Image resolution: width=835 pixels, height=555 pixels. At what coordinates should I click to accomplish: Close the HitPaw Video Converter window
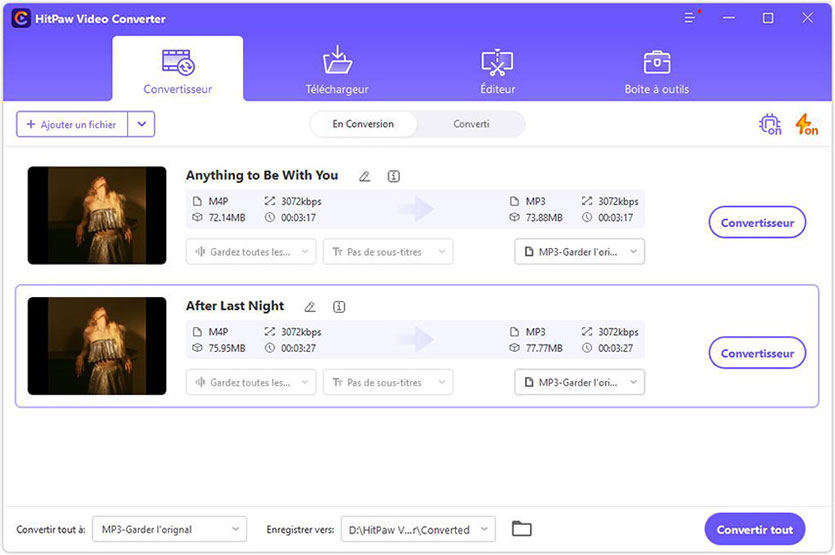point(807,18)
